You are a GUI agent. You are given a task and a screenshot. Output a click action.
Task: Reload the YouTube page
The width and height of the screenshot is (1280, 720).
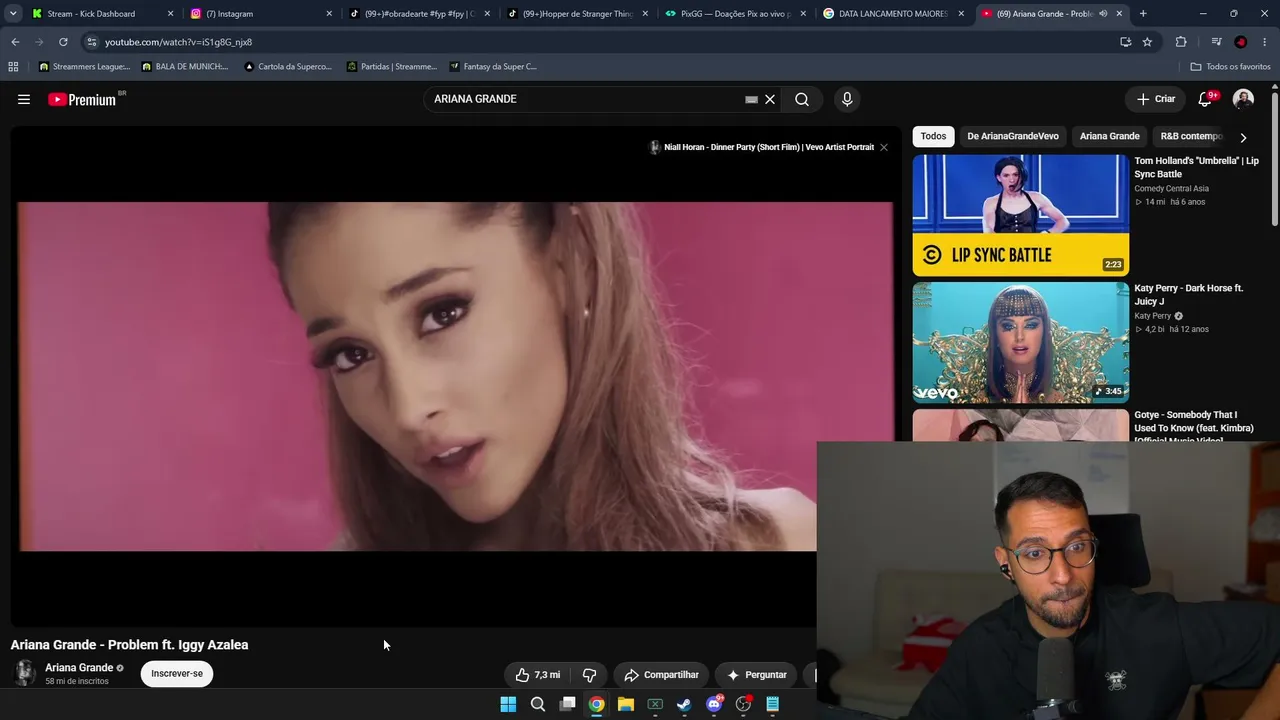click(x=63, y=42)
